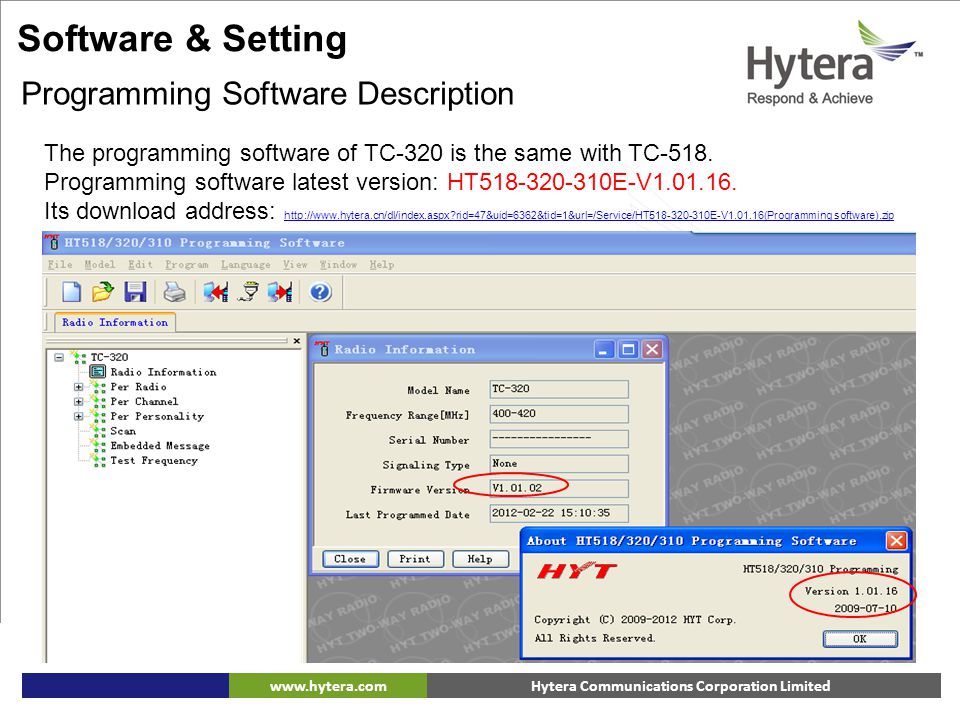Expand the Per Channel tree node
Viewport: 960px width, 720px height.
[x=78, y=402]
